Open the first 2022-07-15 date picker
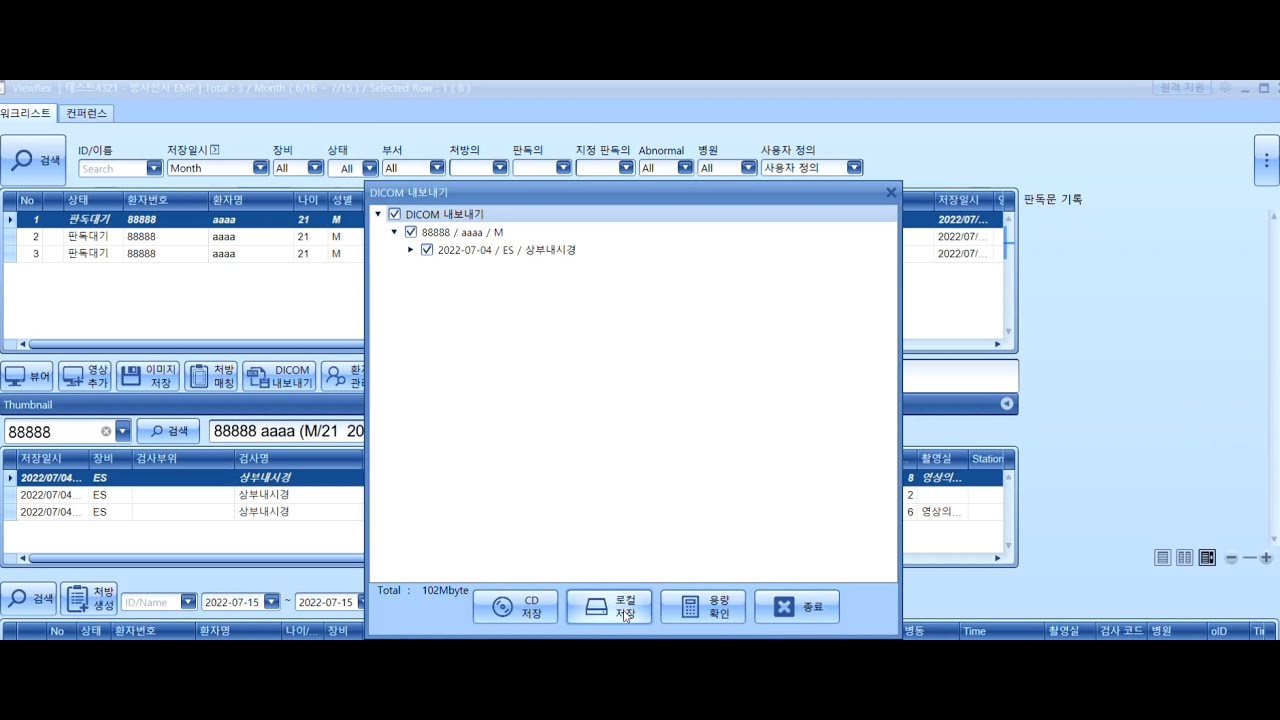Viewport: 1280px width, 720px height. (272, 602)
